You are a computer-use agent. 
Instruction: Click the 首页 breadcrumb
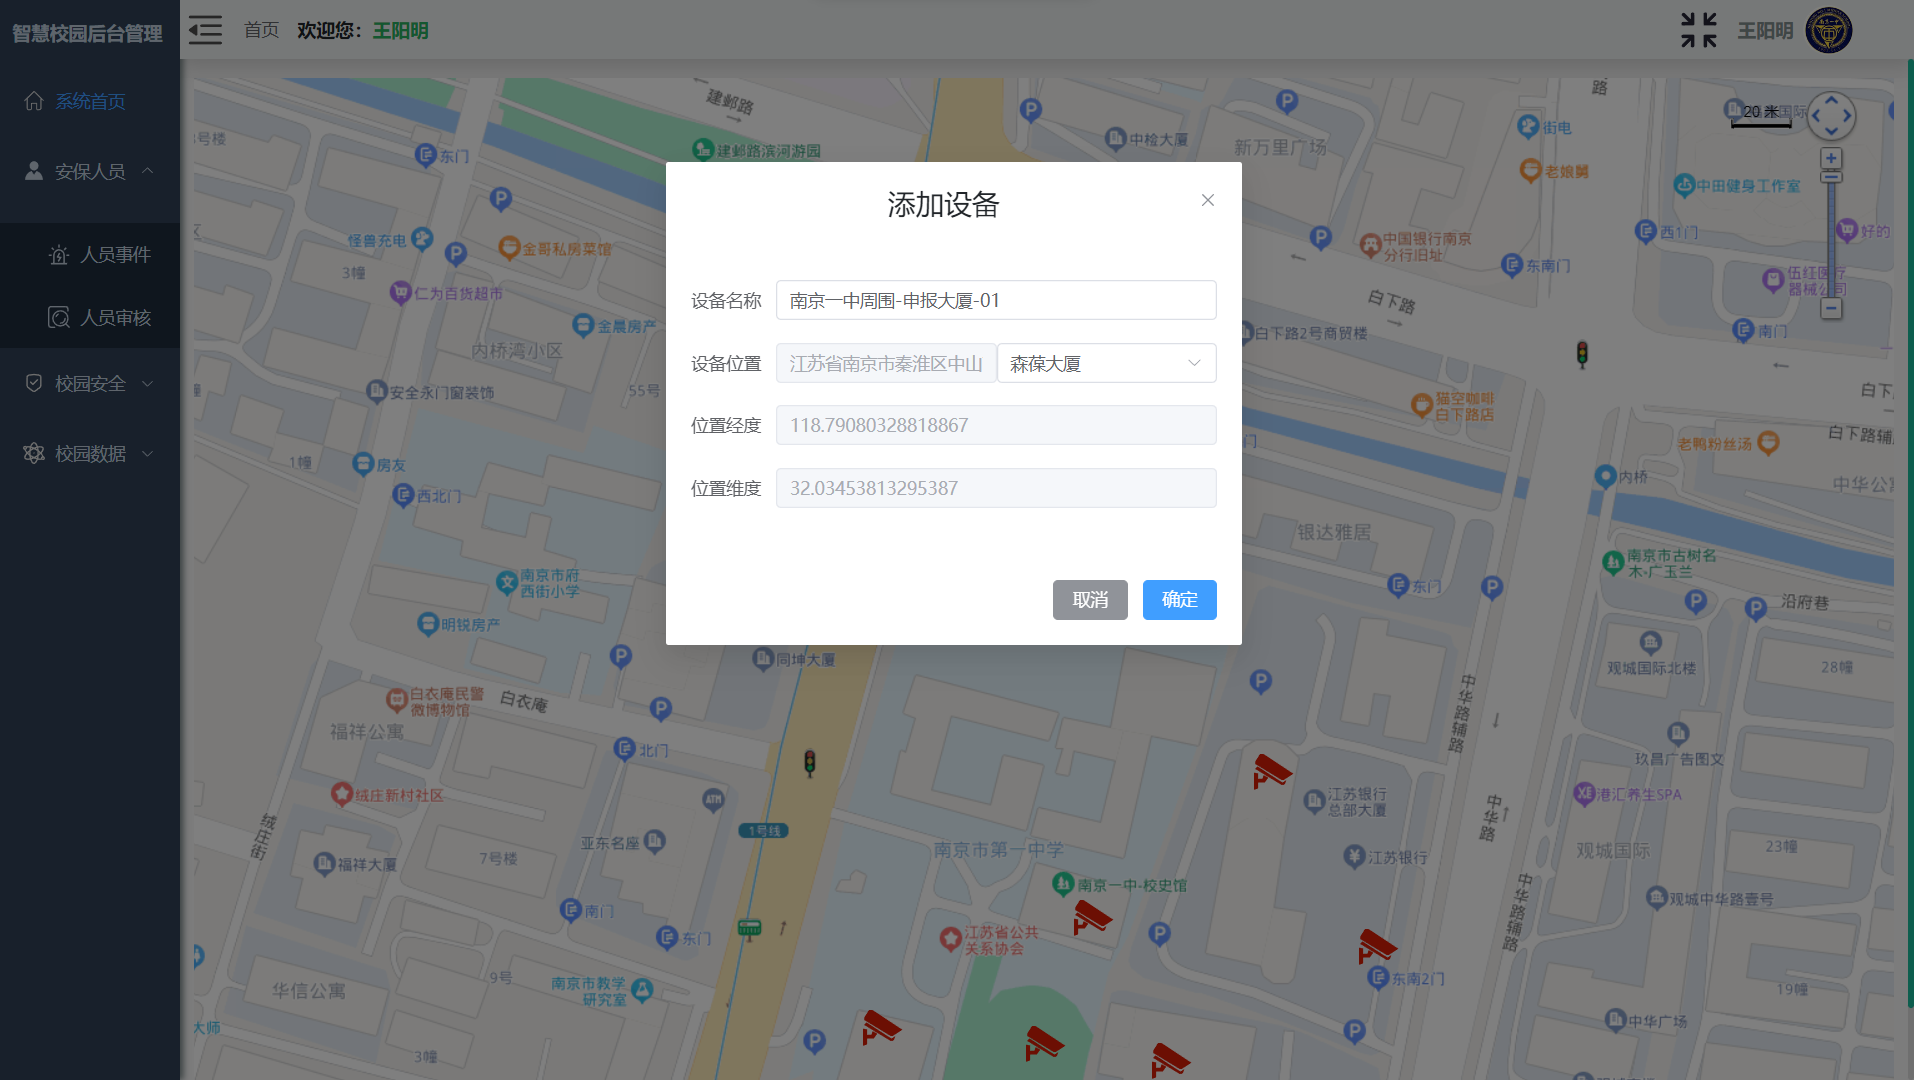click(x=262, y=30)
